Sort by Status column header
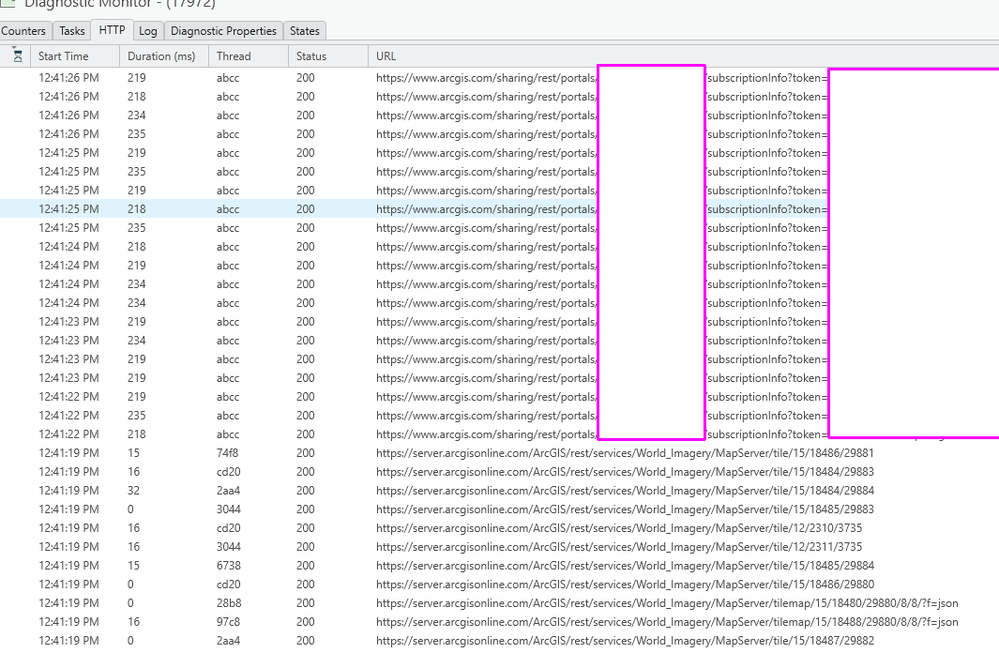999x655 pixels. (328, 56)
